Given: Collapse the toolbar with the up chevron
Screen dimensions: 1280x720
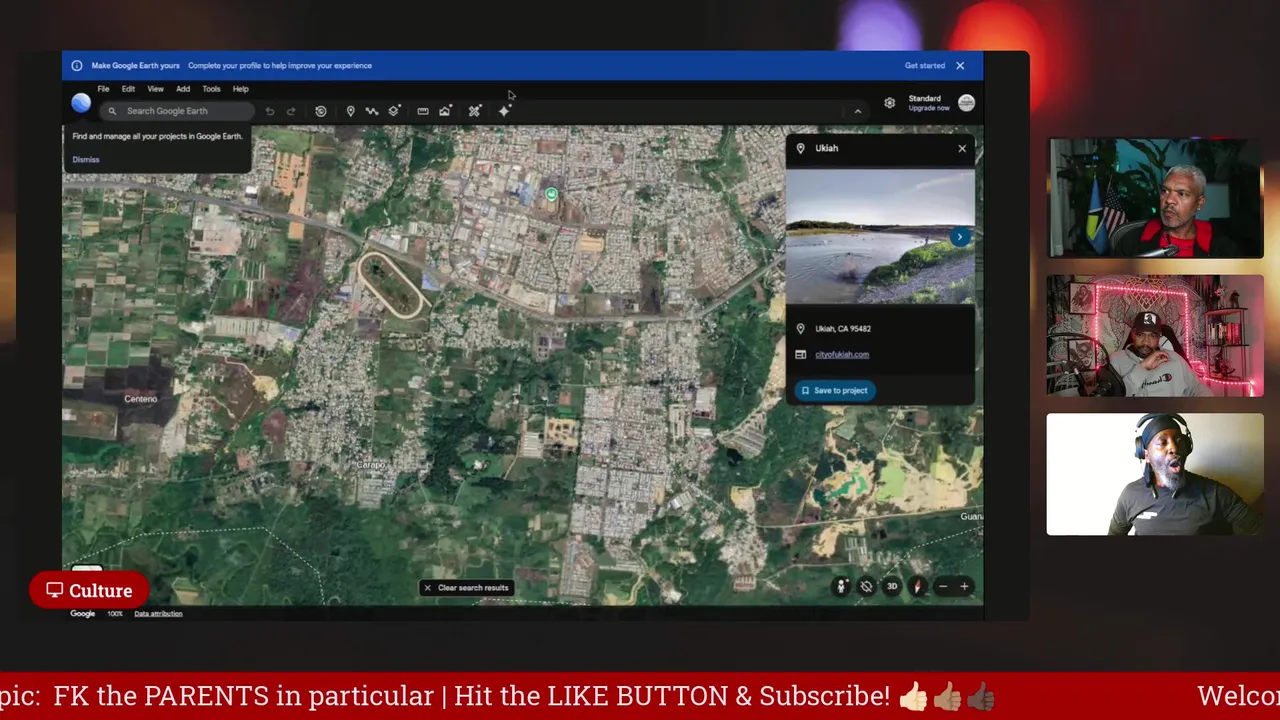Looking at the screenshot, I should [858, 111].
